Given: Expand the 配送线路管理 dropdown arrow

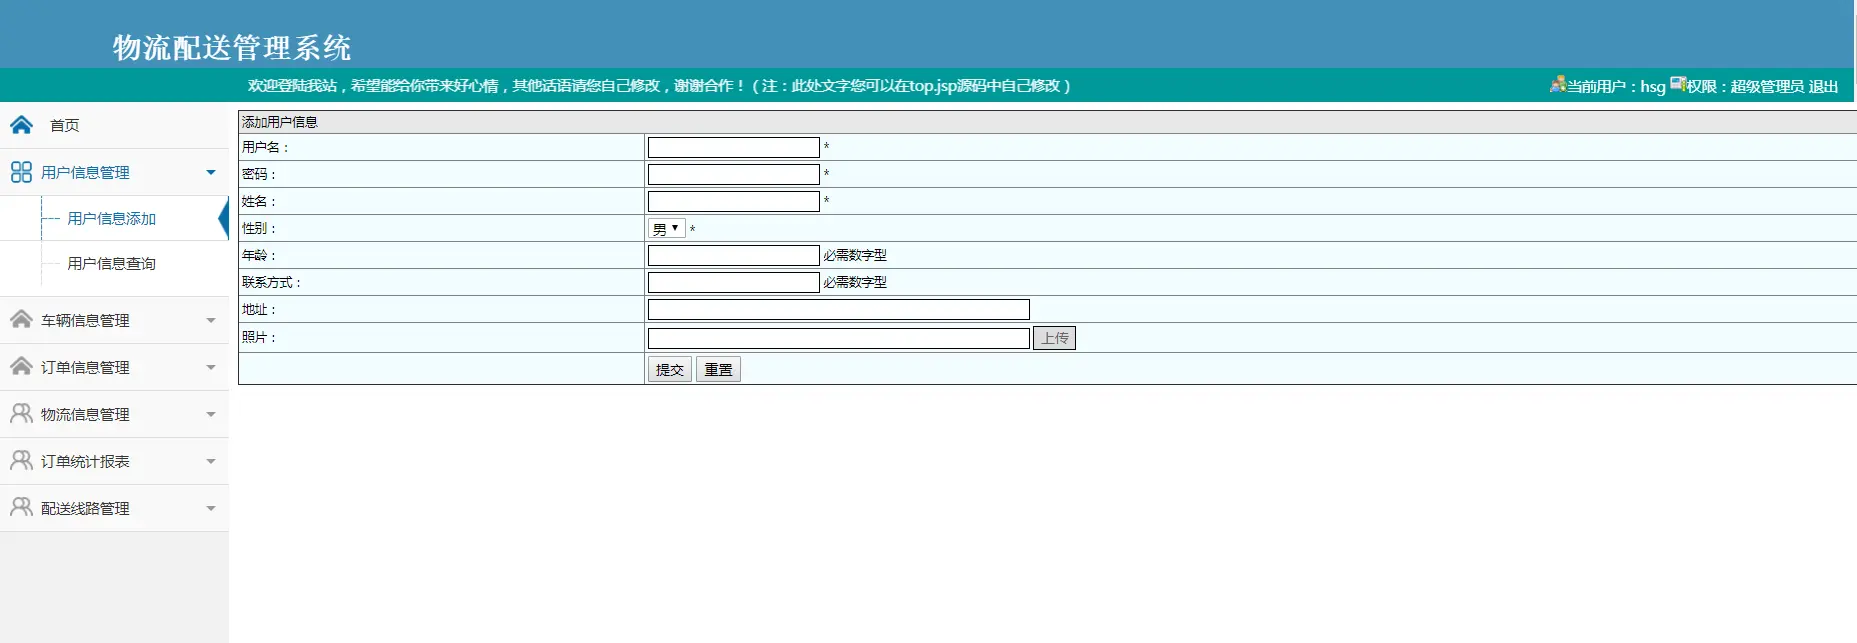Looking at the screenshot, I should (211, 508).
